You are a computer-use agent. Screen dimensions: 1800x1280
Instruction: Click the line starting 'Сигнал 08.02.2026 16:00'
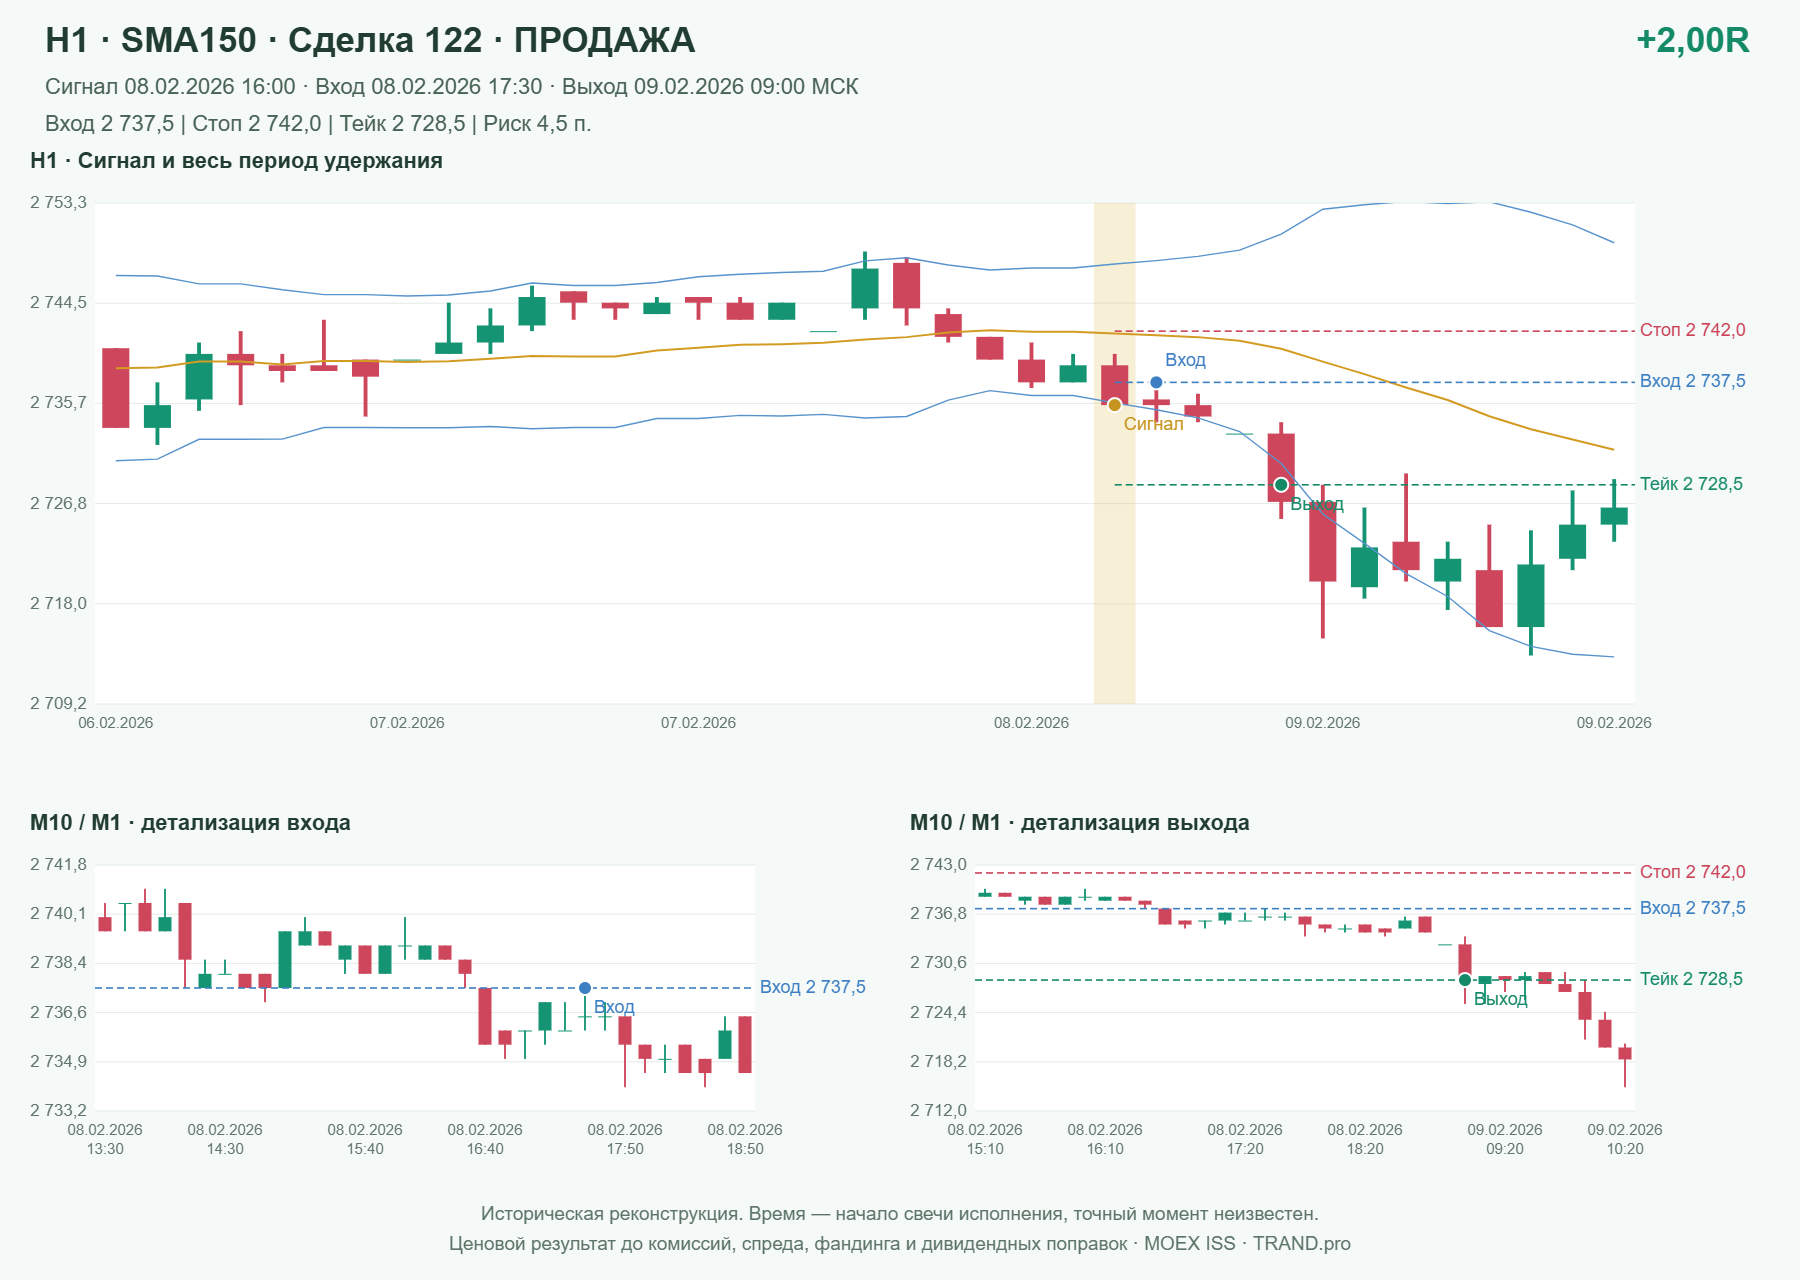point(451,87)
